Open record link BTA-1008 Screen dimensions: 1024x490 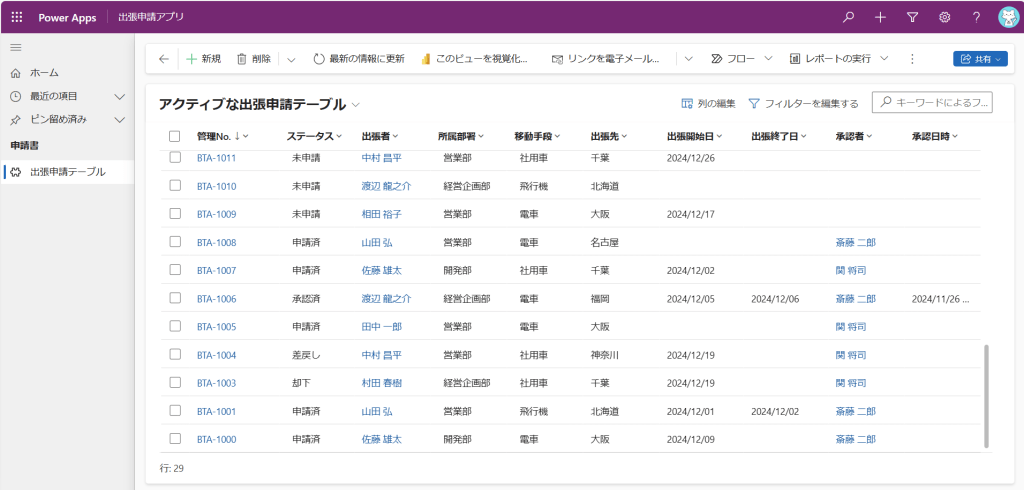tap(216, 242)
